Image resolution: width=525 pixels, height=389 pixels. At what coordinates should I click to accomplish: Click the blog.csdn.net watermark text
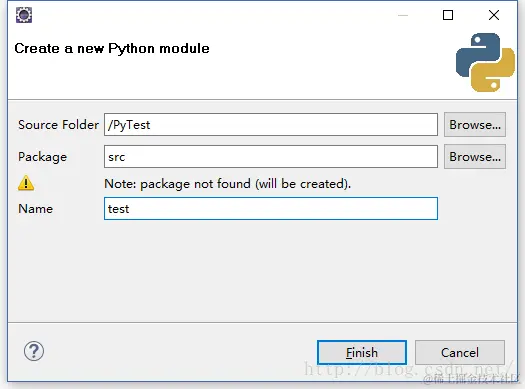pos(408,369)
